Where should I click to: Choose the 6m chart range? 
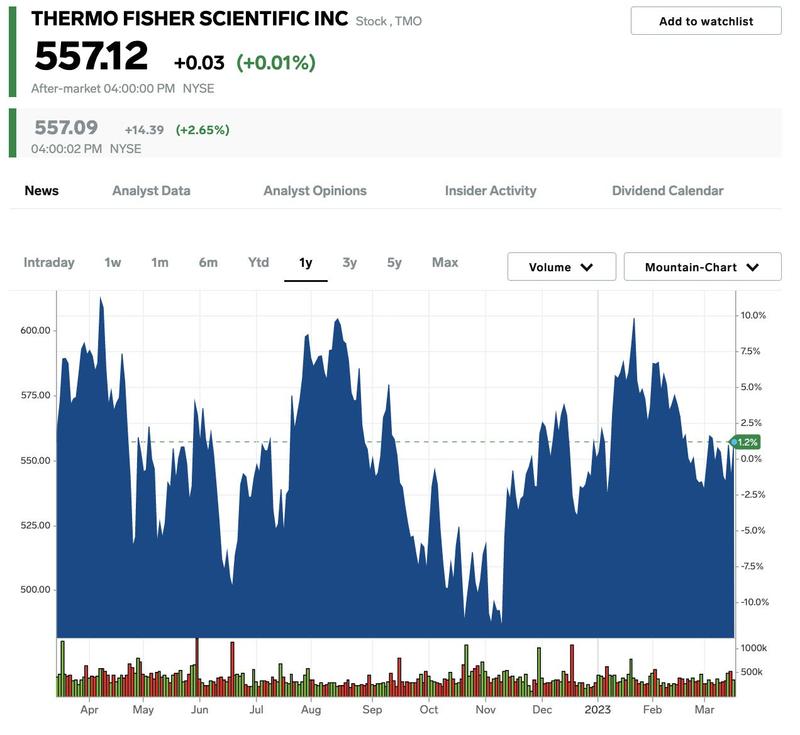pyautogui.click(x=208, y=263)
